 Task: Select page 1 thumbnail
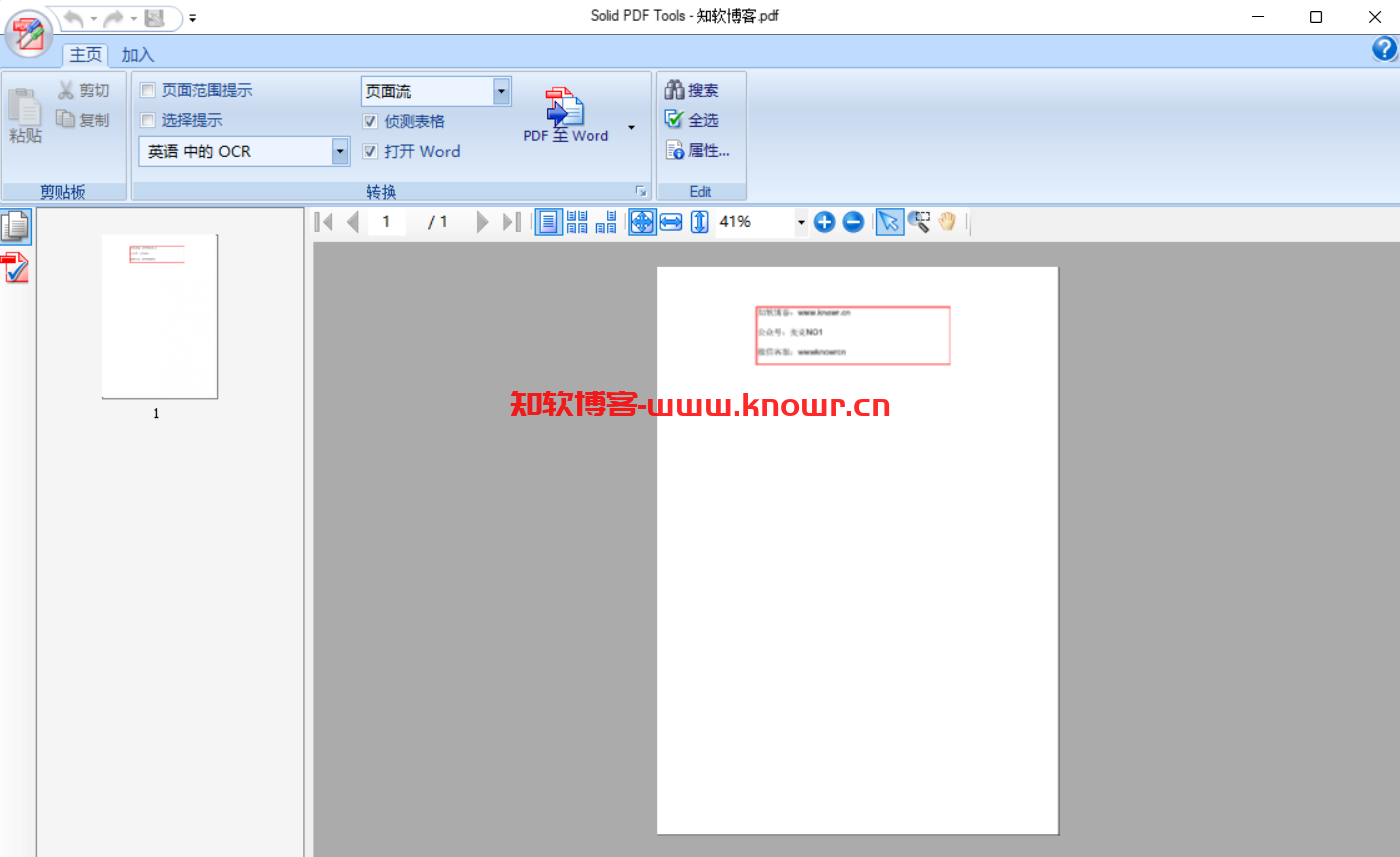point(159,316)
